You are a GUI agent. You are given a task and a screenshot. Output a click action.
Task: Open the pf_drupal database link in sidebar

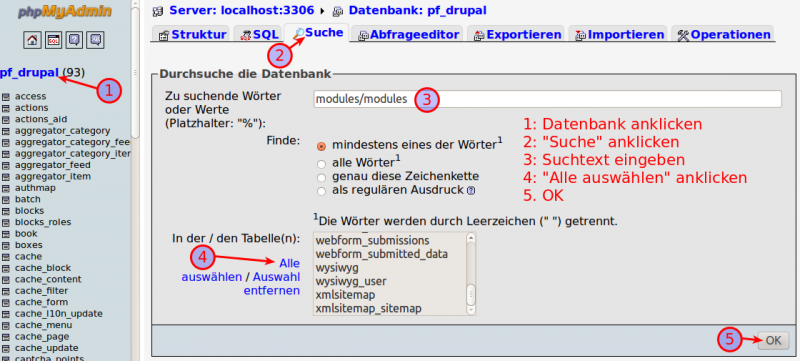click(29, 72)
